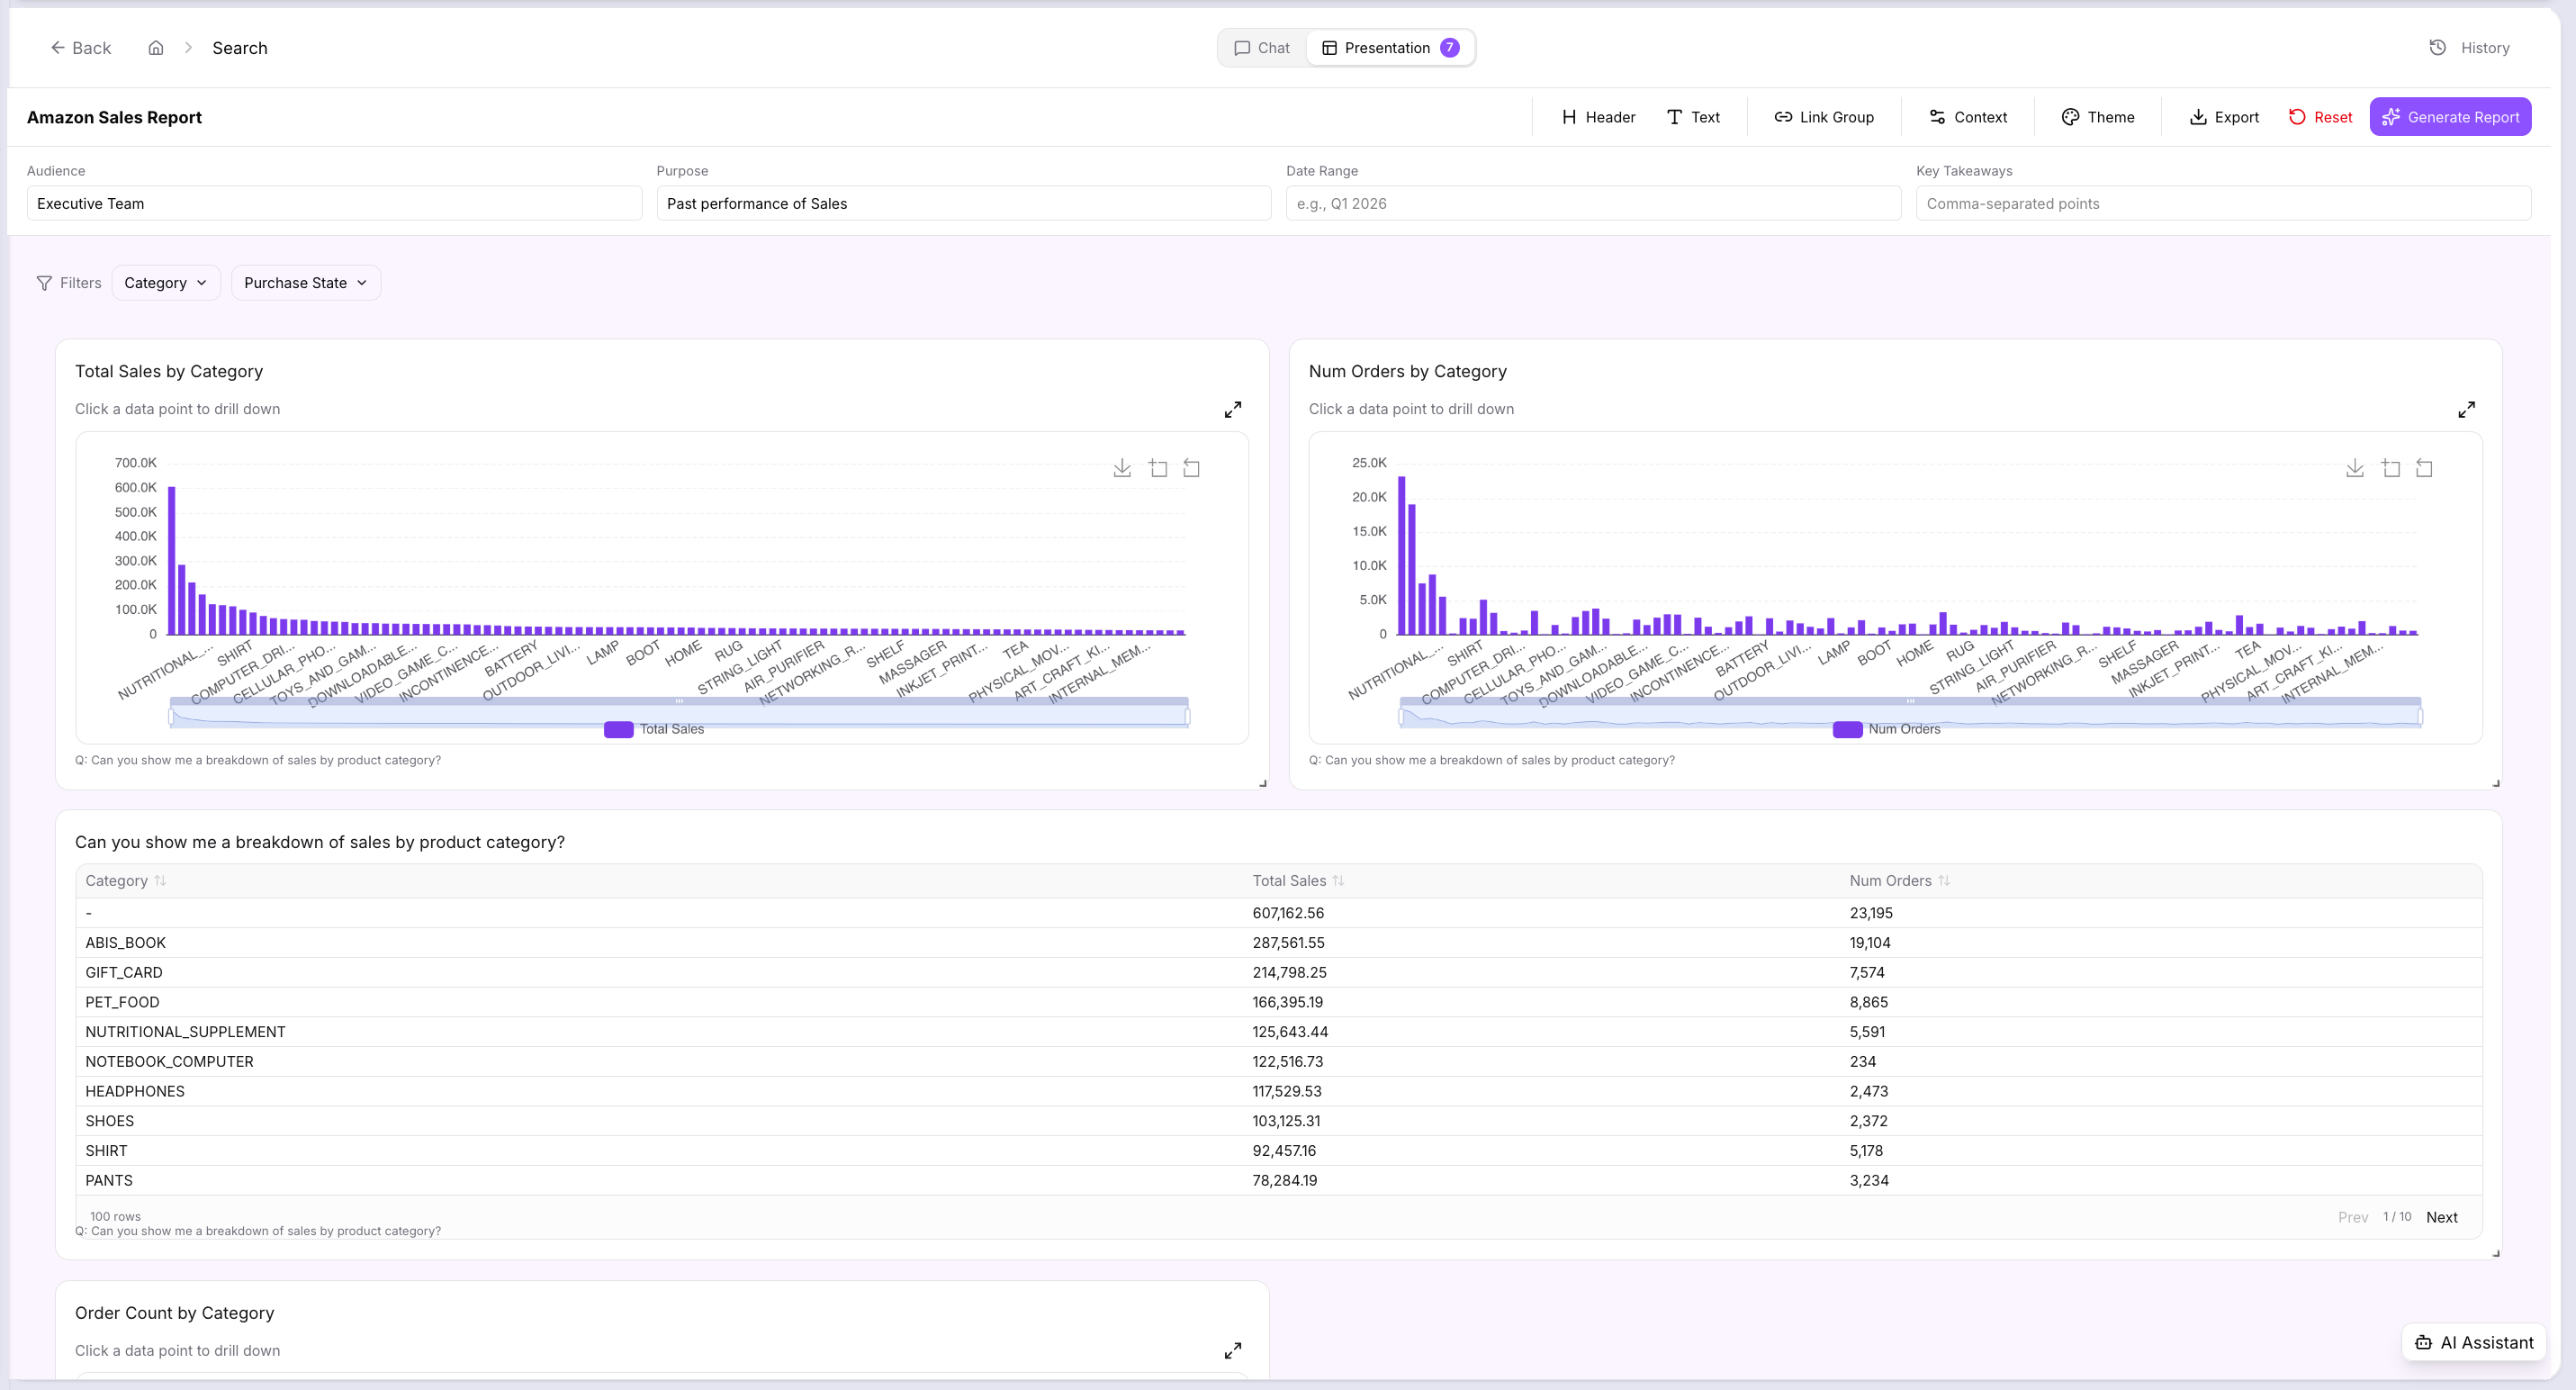Export the report

[2224, 117]
